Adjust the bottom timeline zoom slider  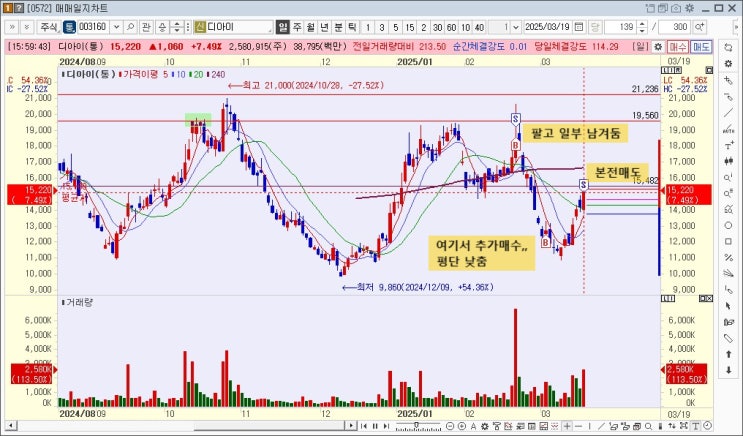[x=417, y=425]
